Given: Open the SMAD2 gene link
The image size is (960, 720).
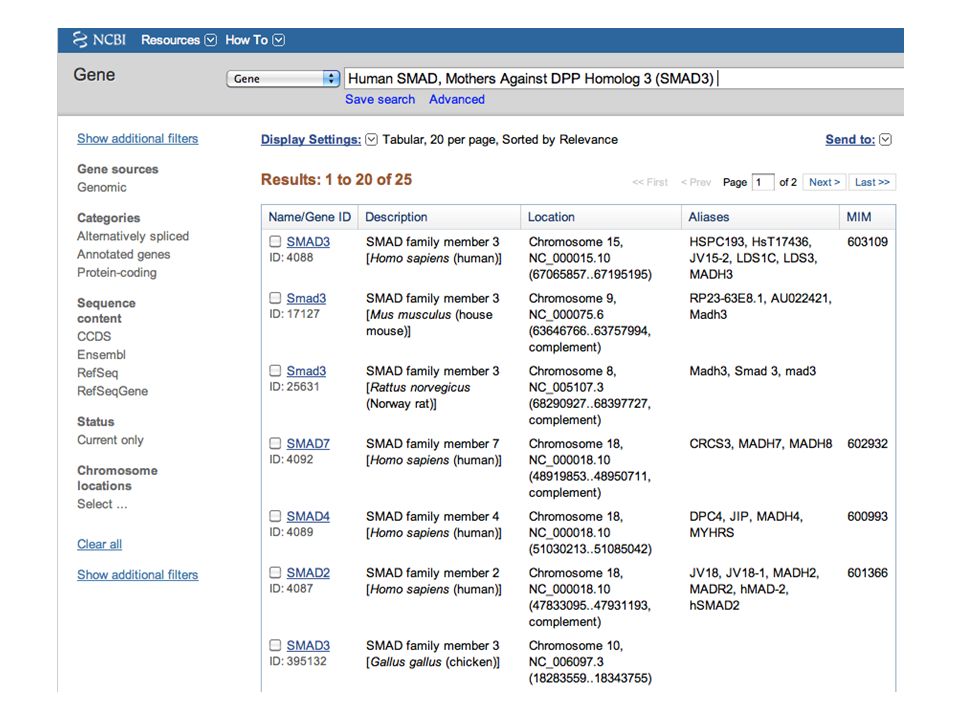Looking at the screenshot, I should pyautogui.click(x=308, y=572).
